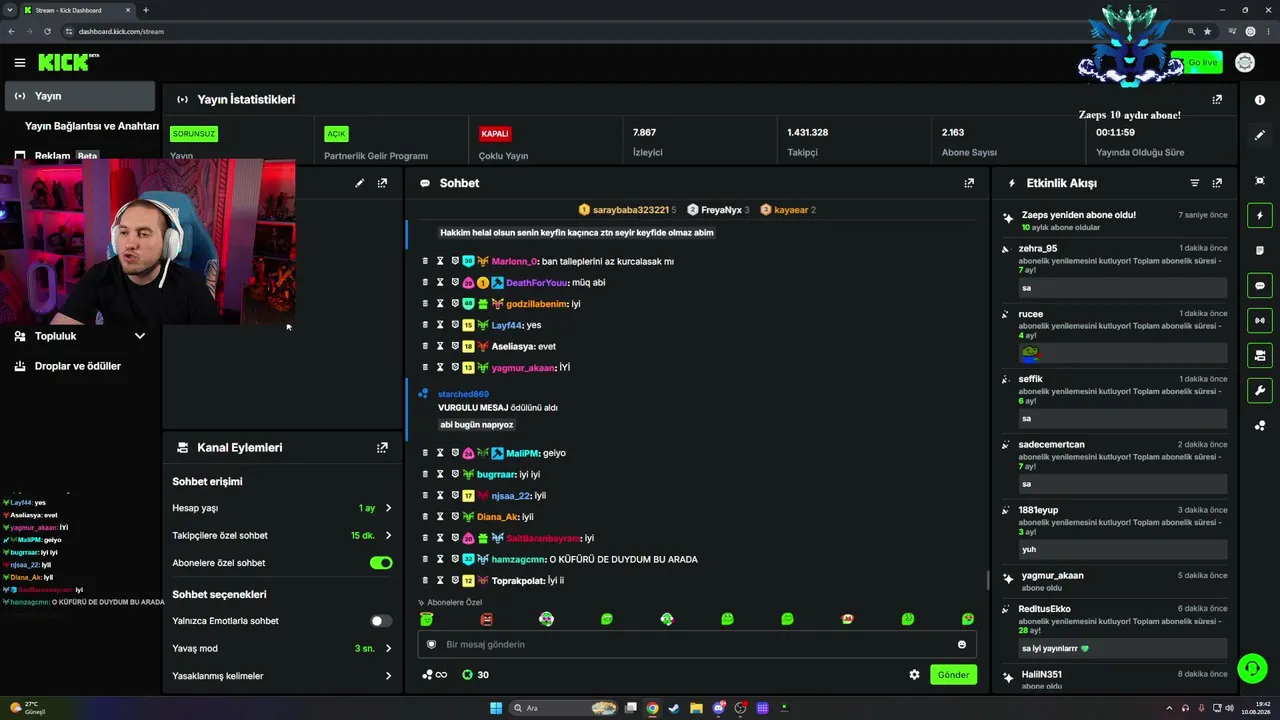Open Yayın Bağlantısı ve Anahtarı menu item
Viewport: 1280px width, 720px height.
pyautogui.click(x=92, y=126)
